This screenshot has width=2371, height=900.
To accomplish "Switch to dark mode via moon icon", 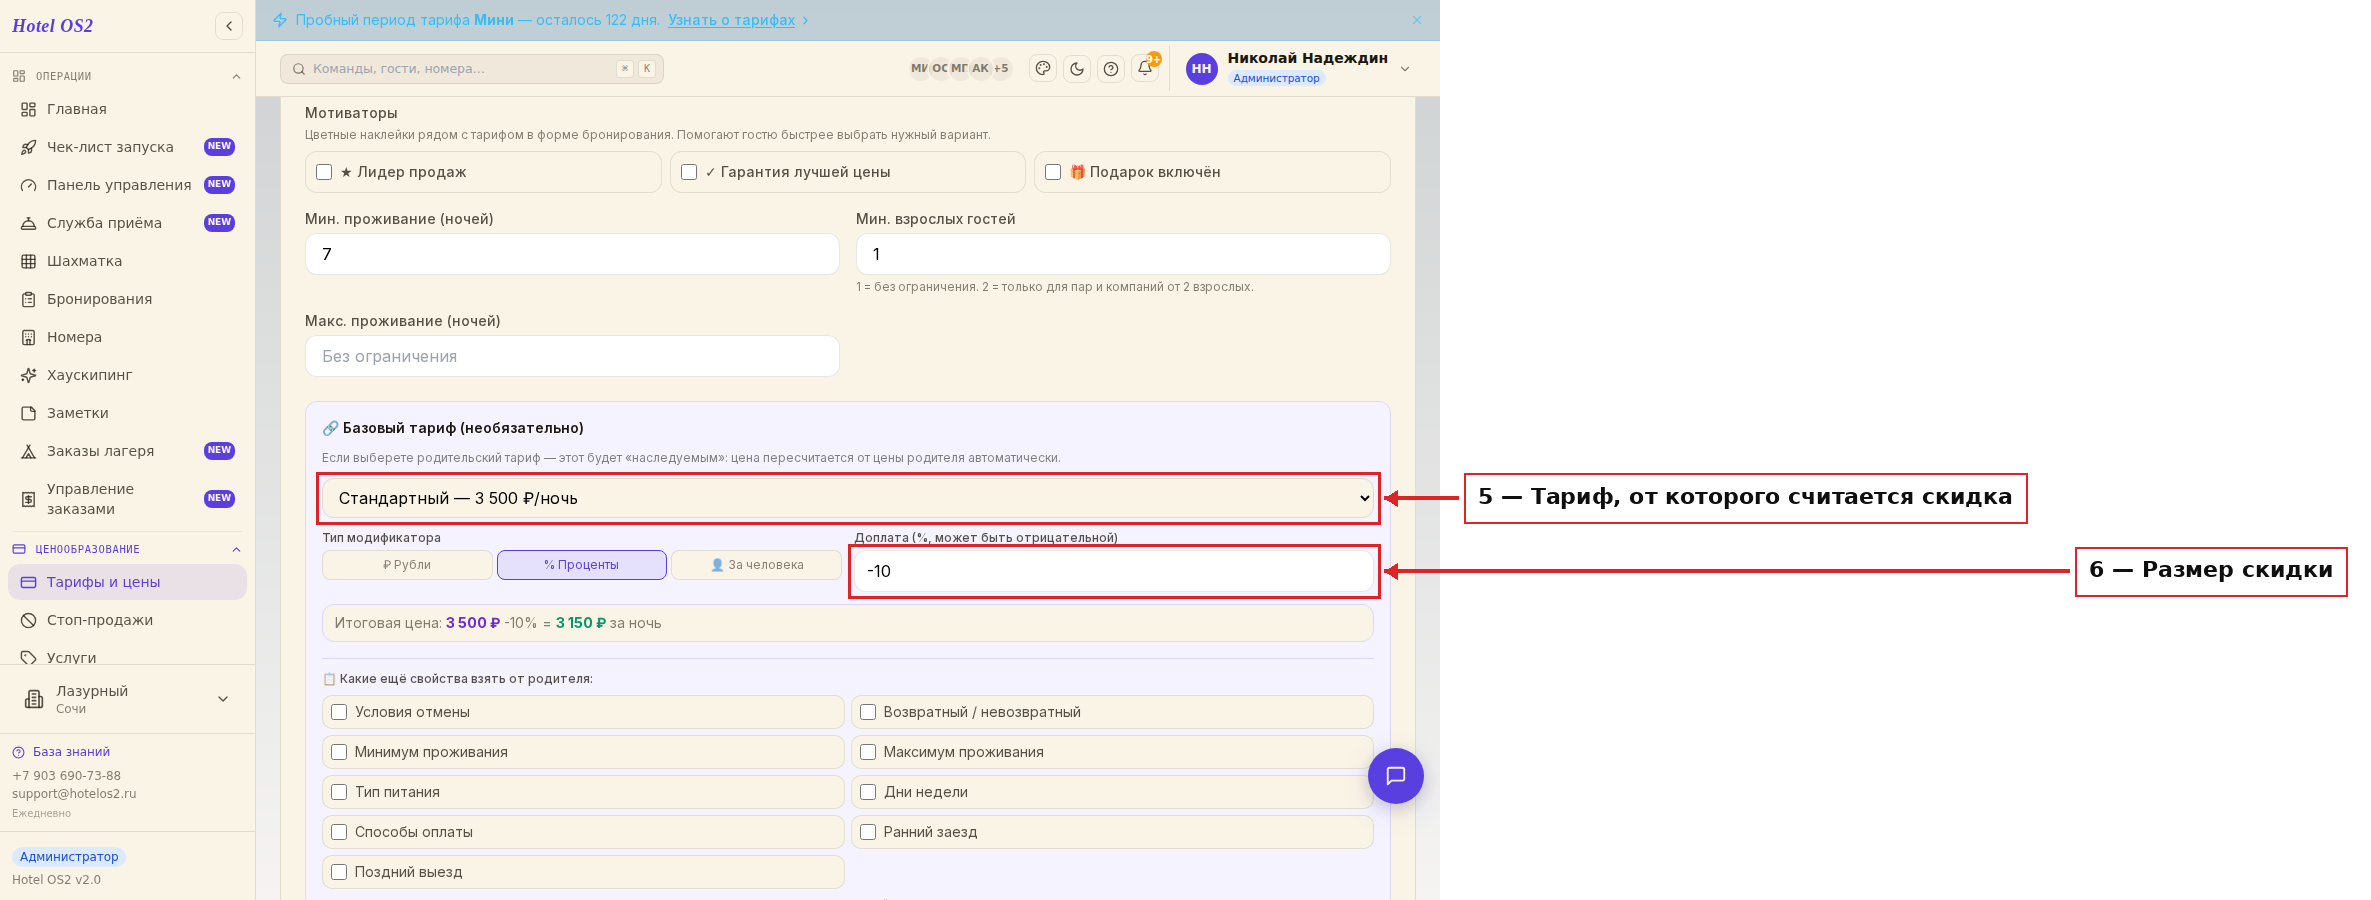I will pos(1077,69).
